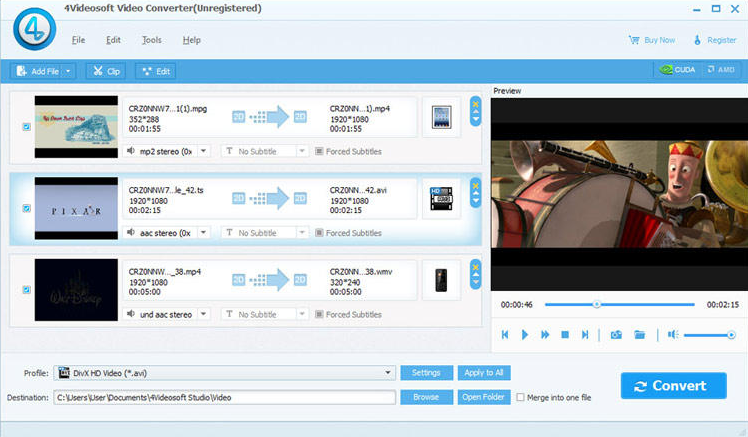The image size is (748, 437).
Task: Expand the Profile dropdown DivX HD Video
Action: pos(389,373)
